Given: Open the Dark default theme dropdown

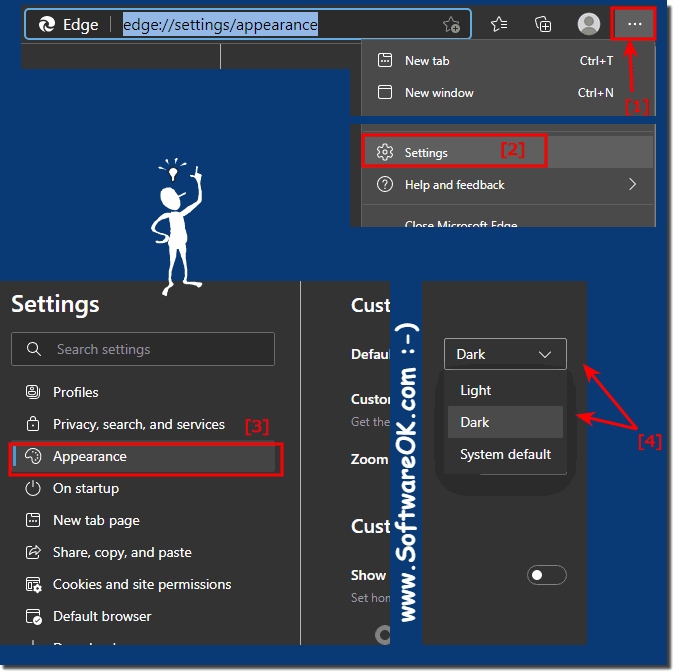Looking at the screenshot, I should tap(505, 354).
